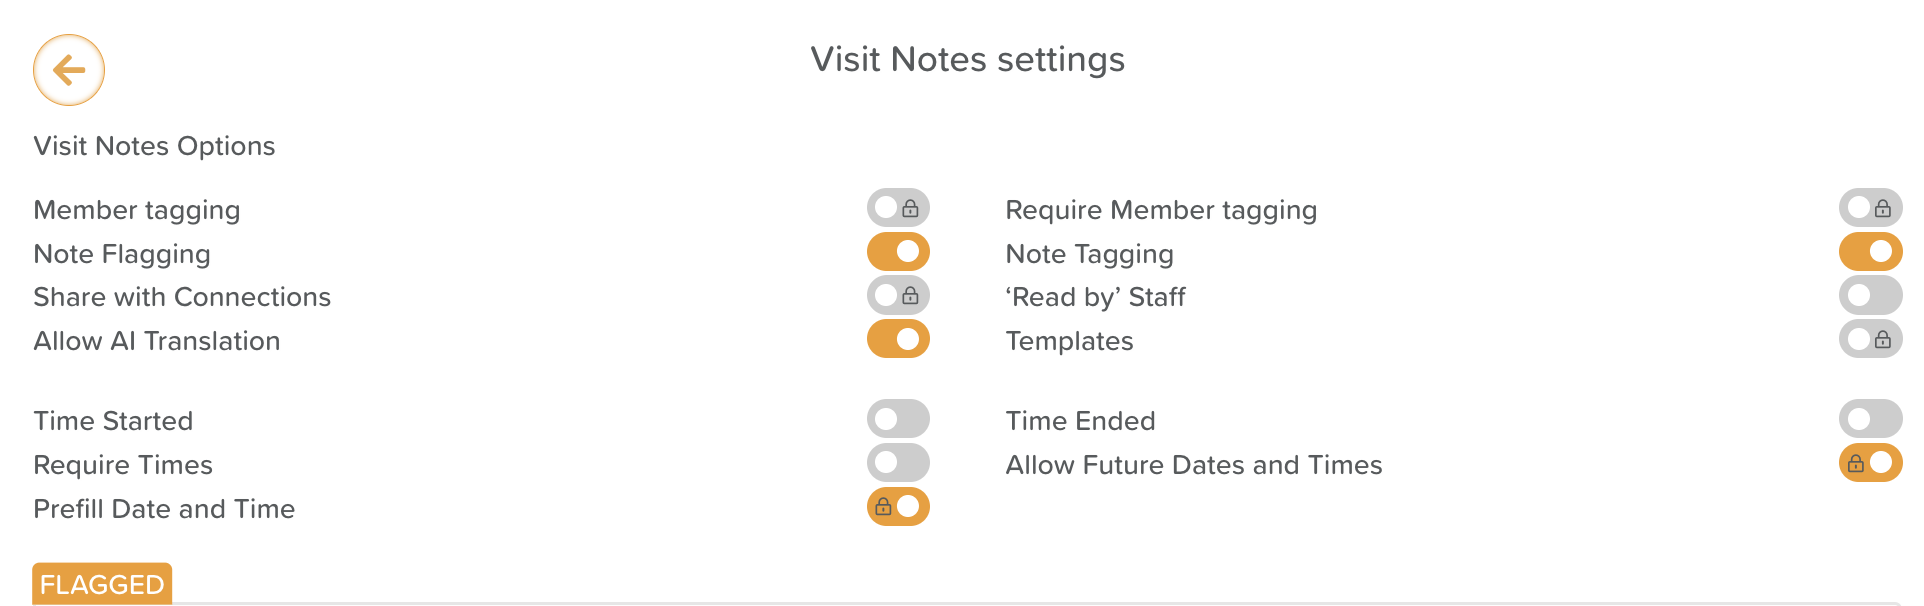The height and width of the screenshot is (606, 1924).
Task: Click the Visit Notes Options heading
Action: point(154,146)
